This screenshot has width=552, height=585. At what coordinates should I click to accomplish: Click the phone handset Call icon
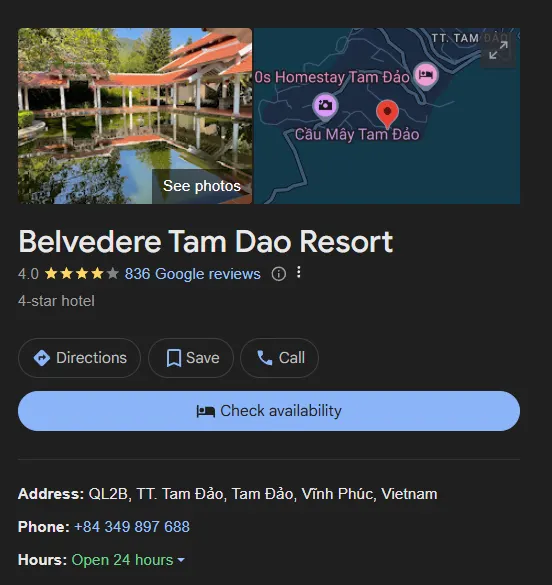(x=265, y=358)
